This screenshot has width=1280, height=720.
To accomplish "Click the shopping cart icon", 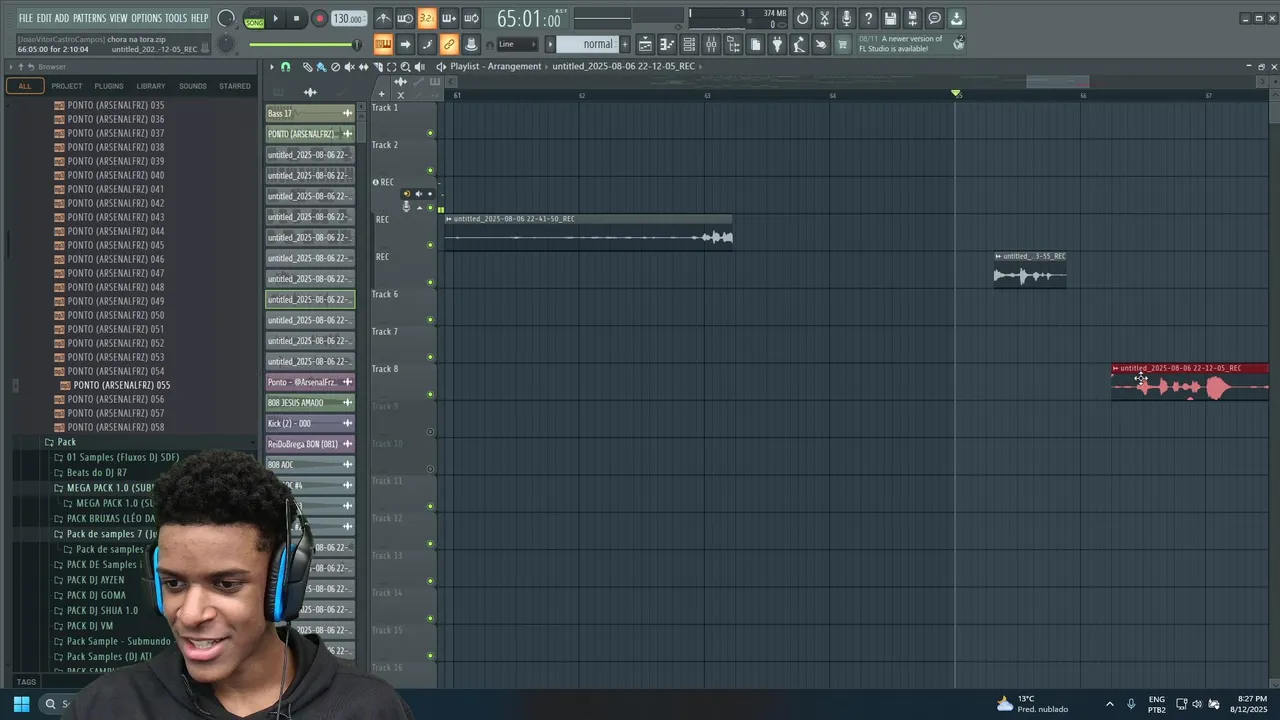I will tap(843, 44).
